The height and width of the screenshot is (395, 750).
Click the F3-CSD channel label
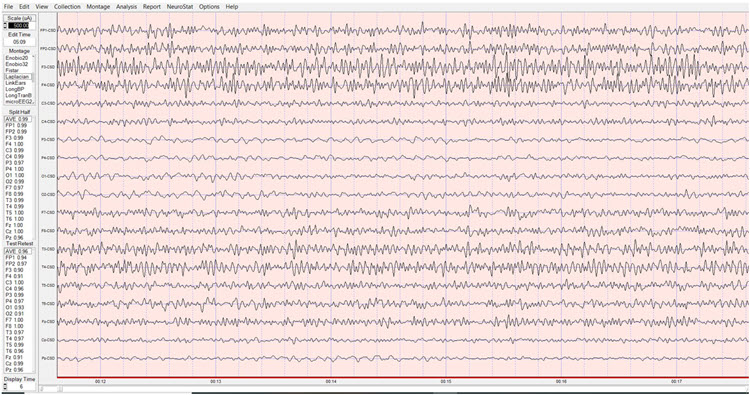click(49, 67)
